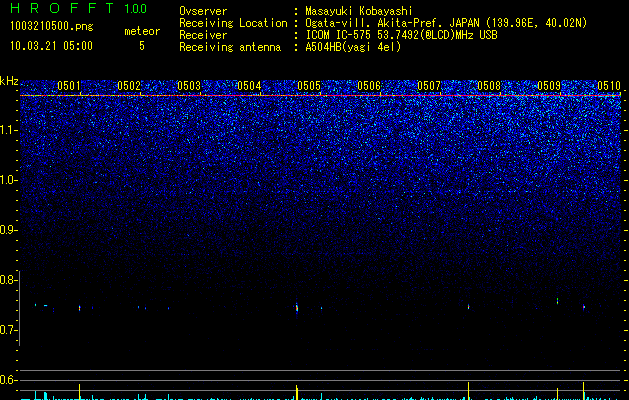
Task: Click the 1.0 kHz axis label
Action: click(x=9, y=180)
